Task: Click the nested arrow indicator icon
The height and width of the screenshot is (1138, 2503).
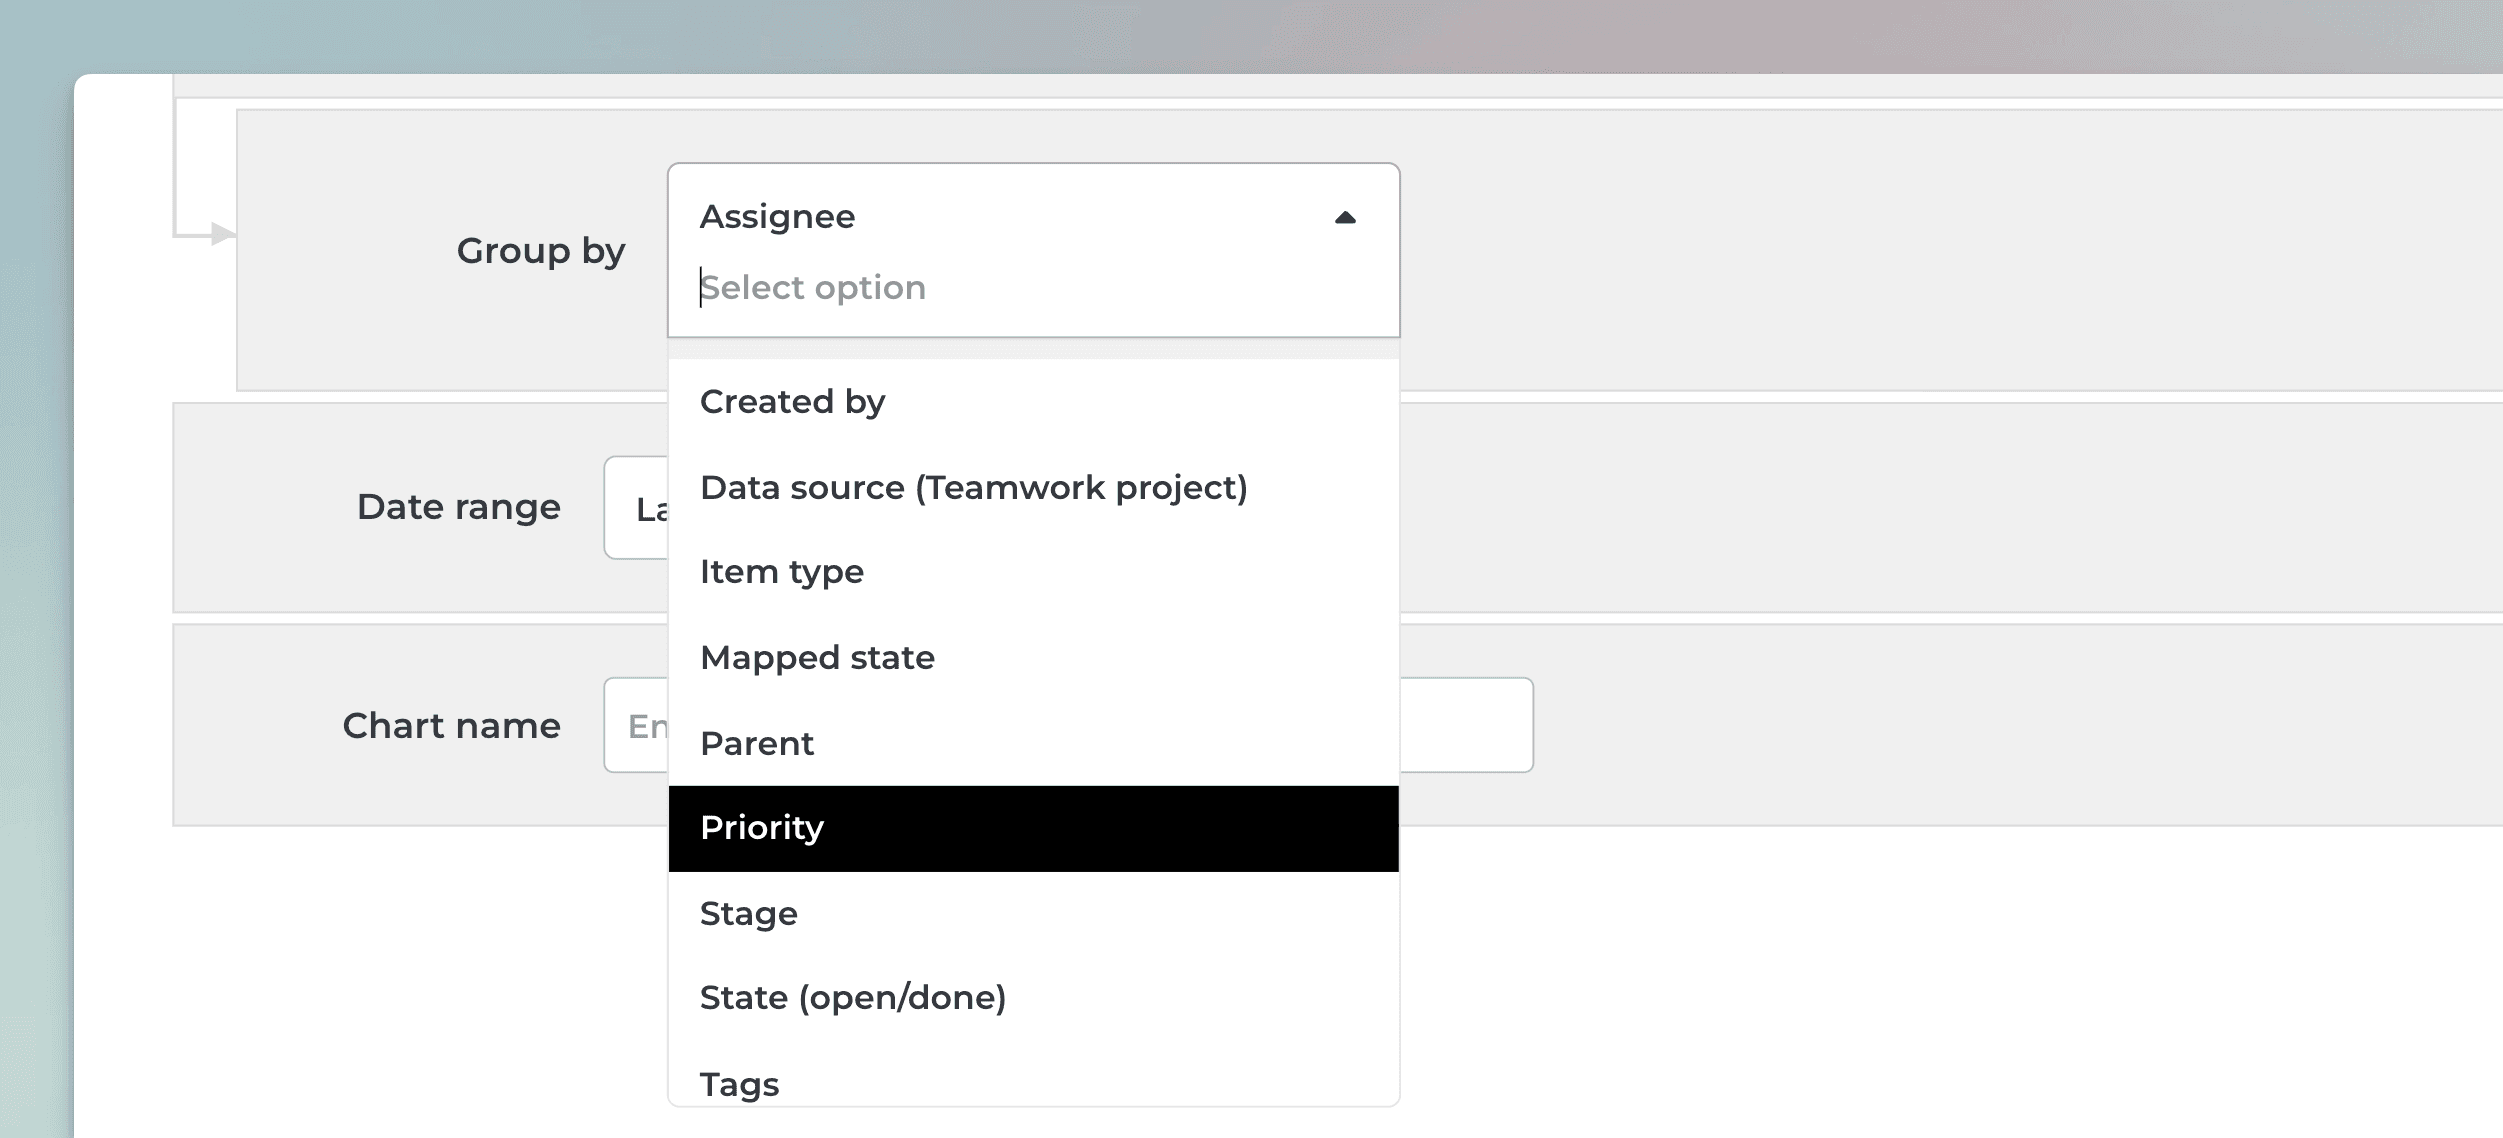Action: tap(222, 235)
